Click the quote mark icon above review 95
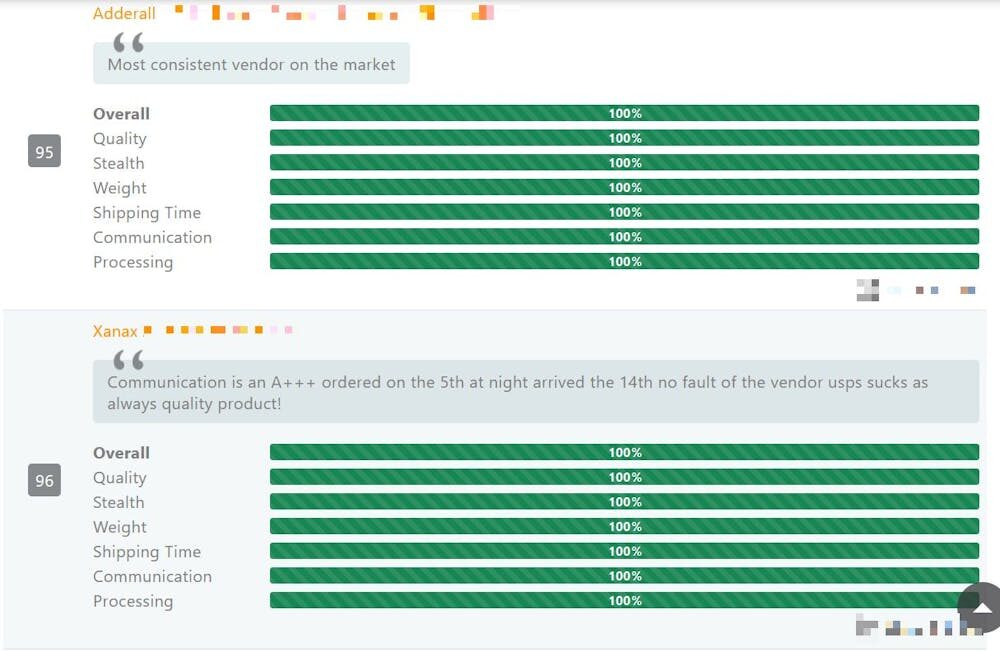Image resolution: width=1000 pixels, height=652 pixels. tap(128, 42)
